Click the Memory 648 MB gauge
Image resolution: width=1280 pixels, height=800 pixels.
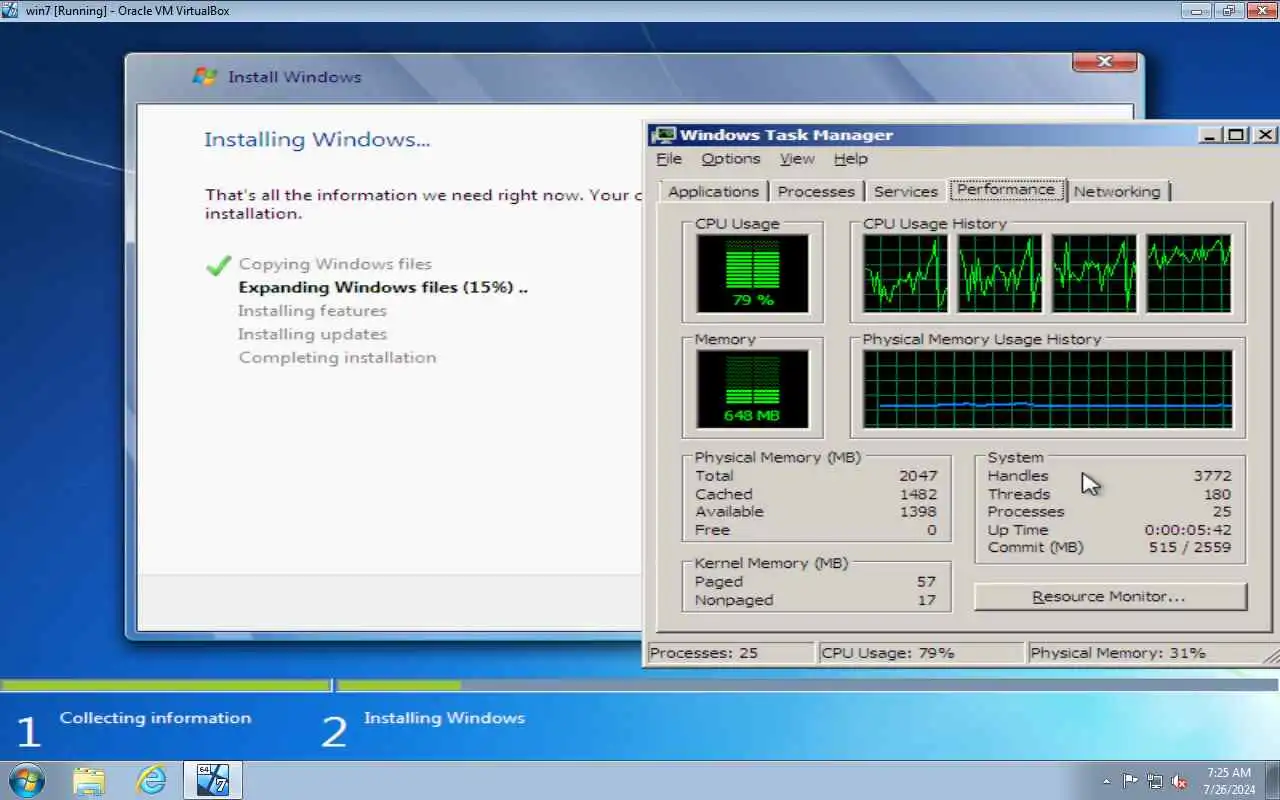tap(752, 388)
